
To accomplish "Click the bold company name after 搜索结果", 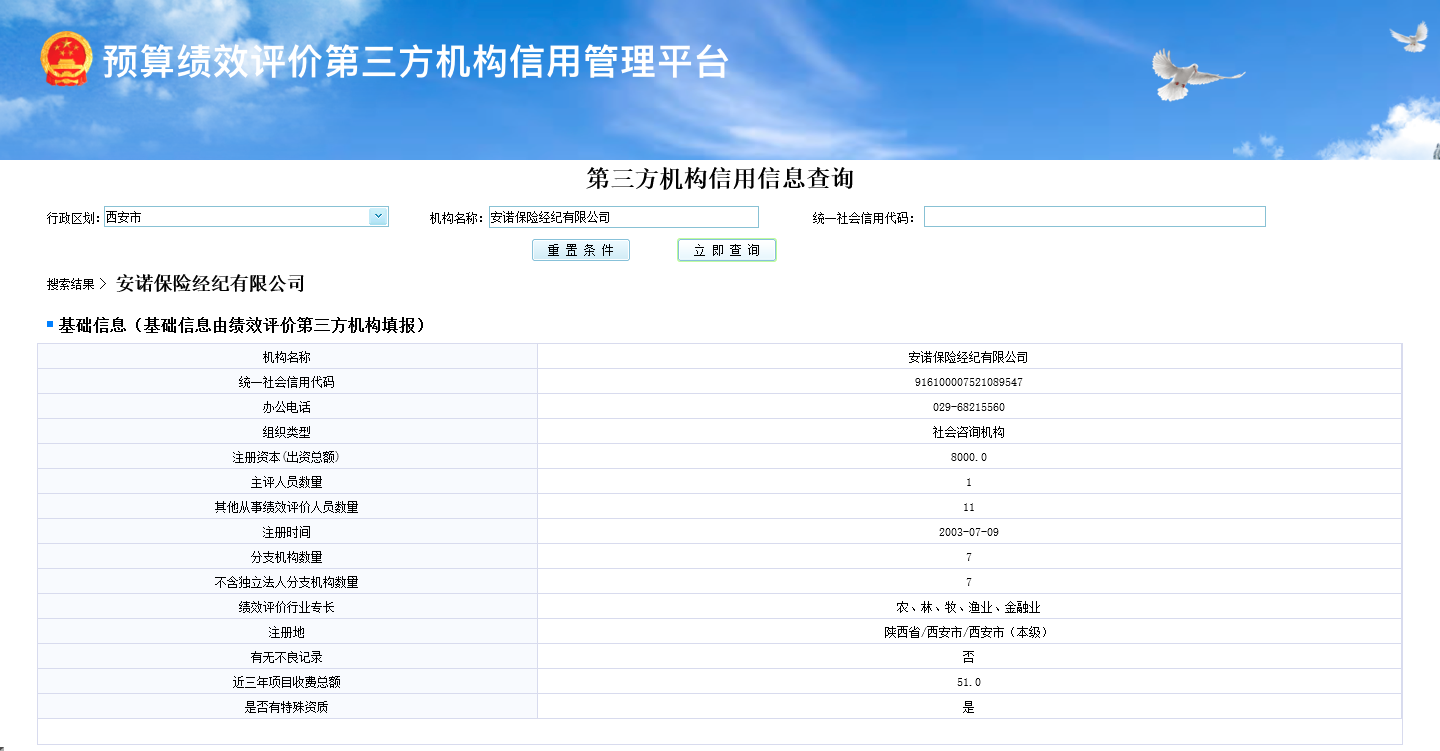I will (210, 284).
